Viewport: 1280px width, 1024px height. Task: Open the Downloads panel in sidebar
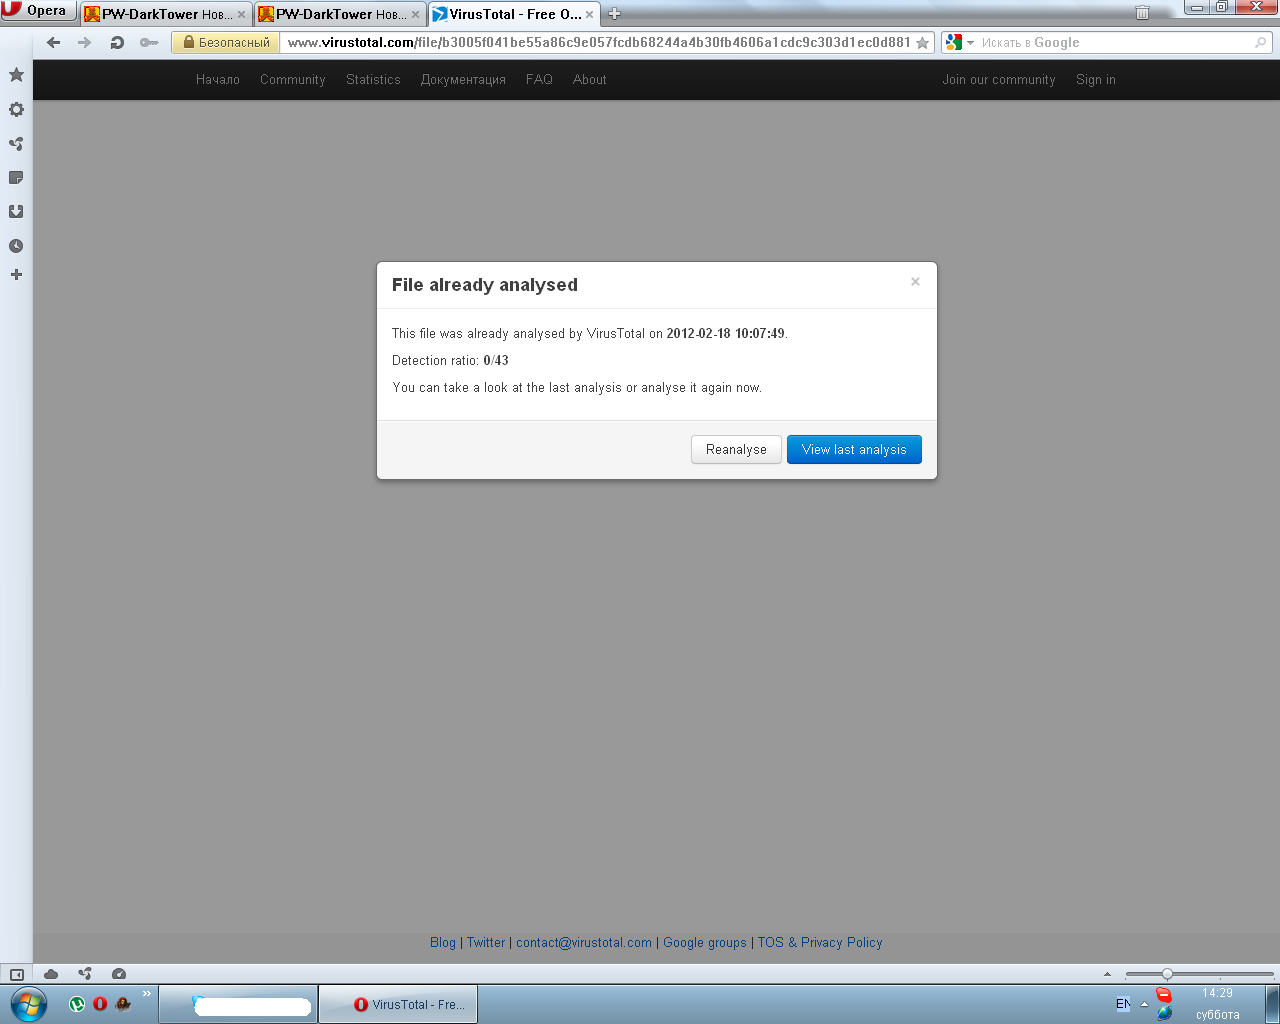[16, 211]
